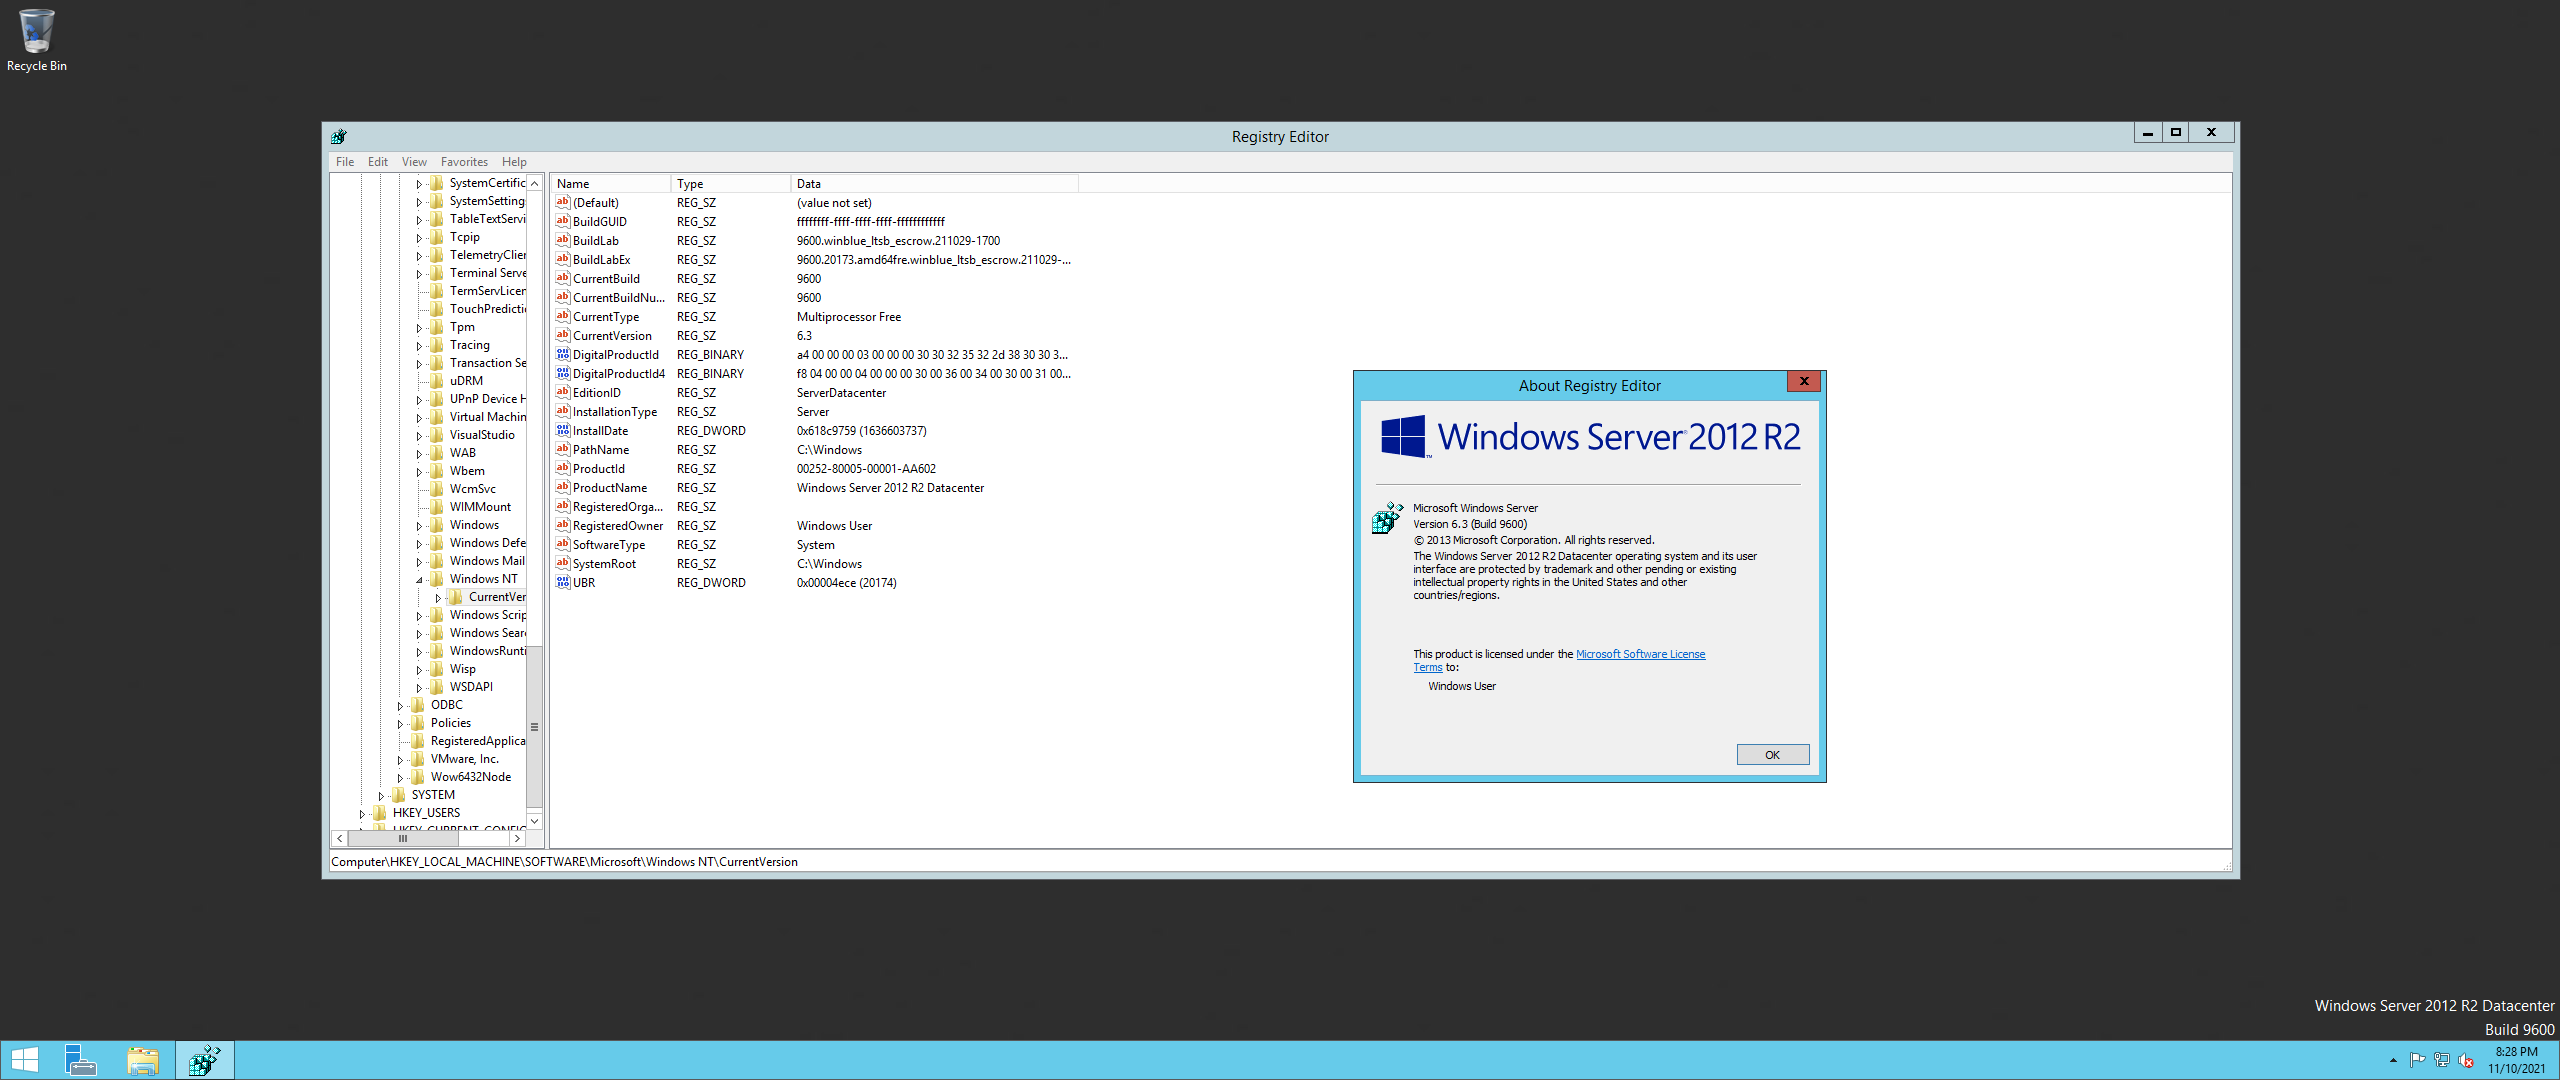The image size is (2560, 1080).
Task: Click the (Default) value icon
Action: (563, 202)
